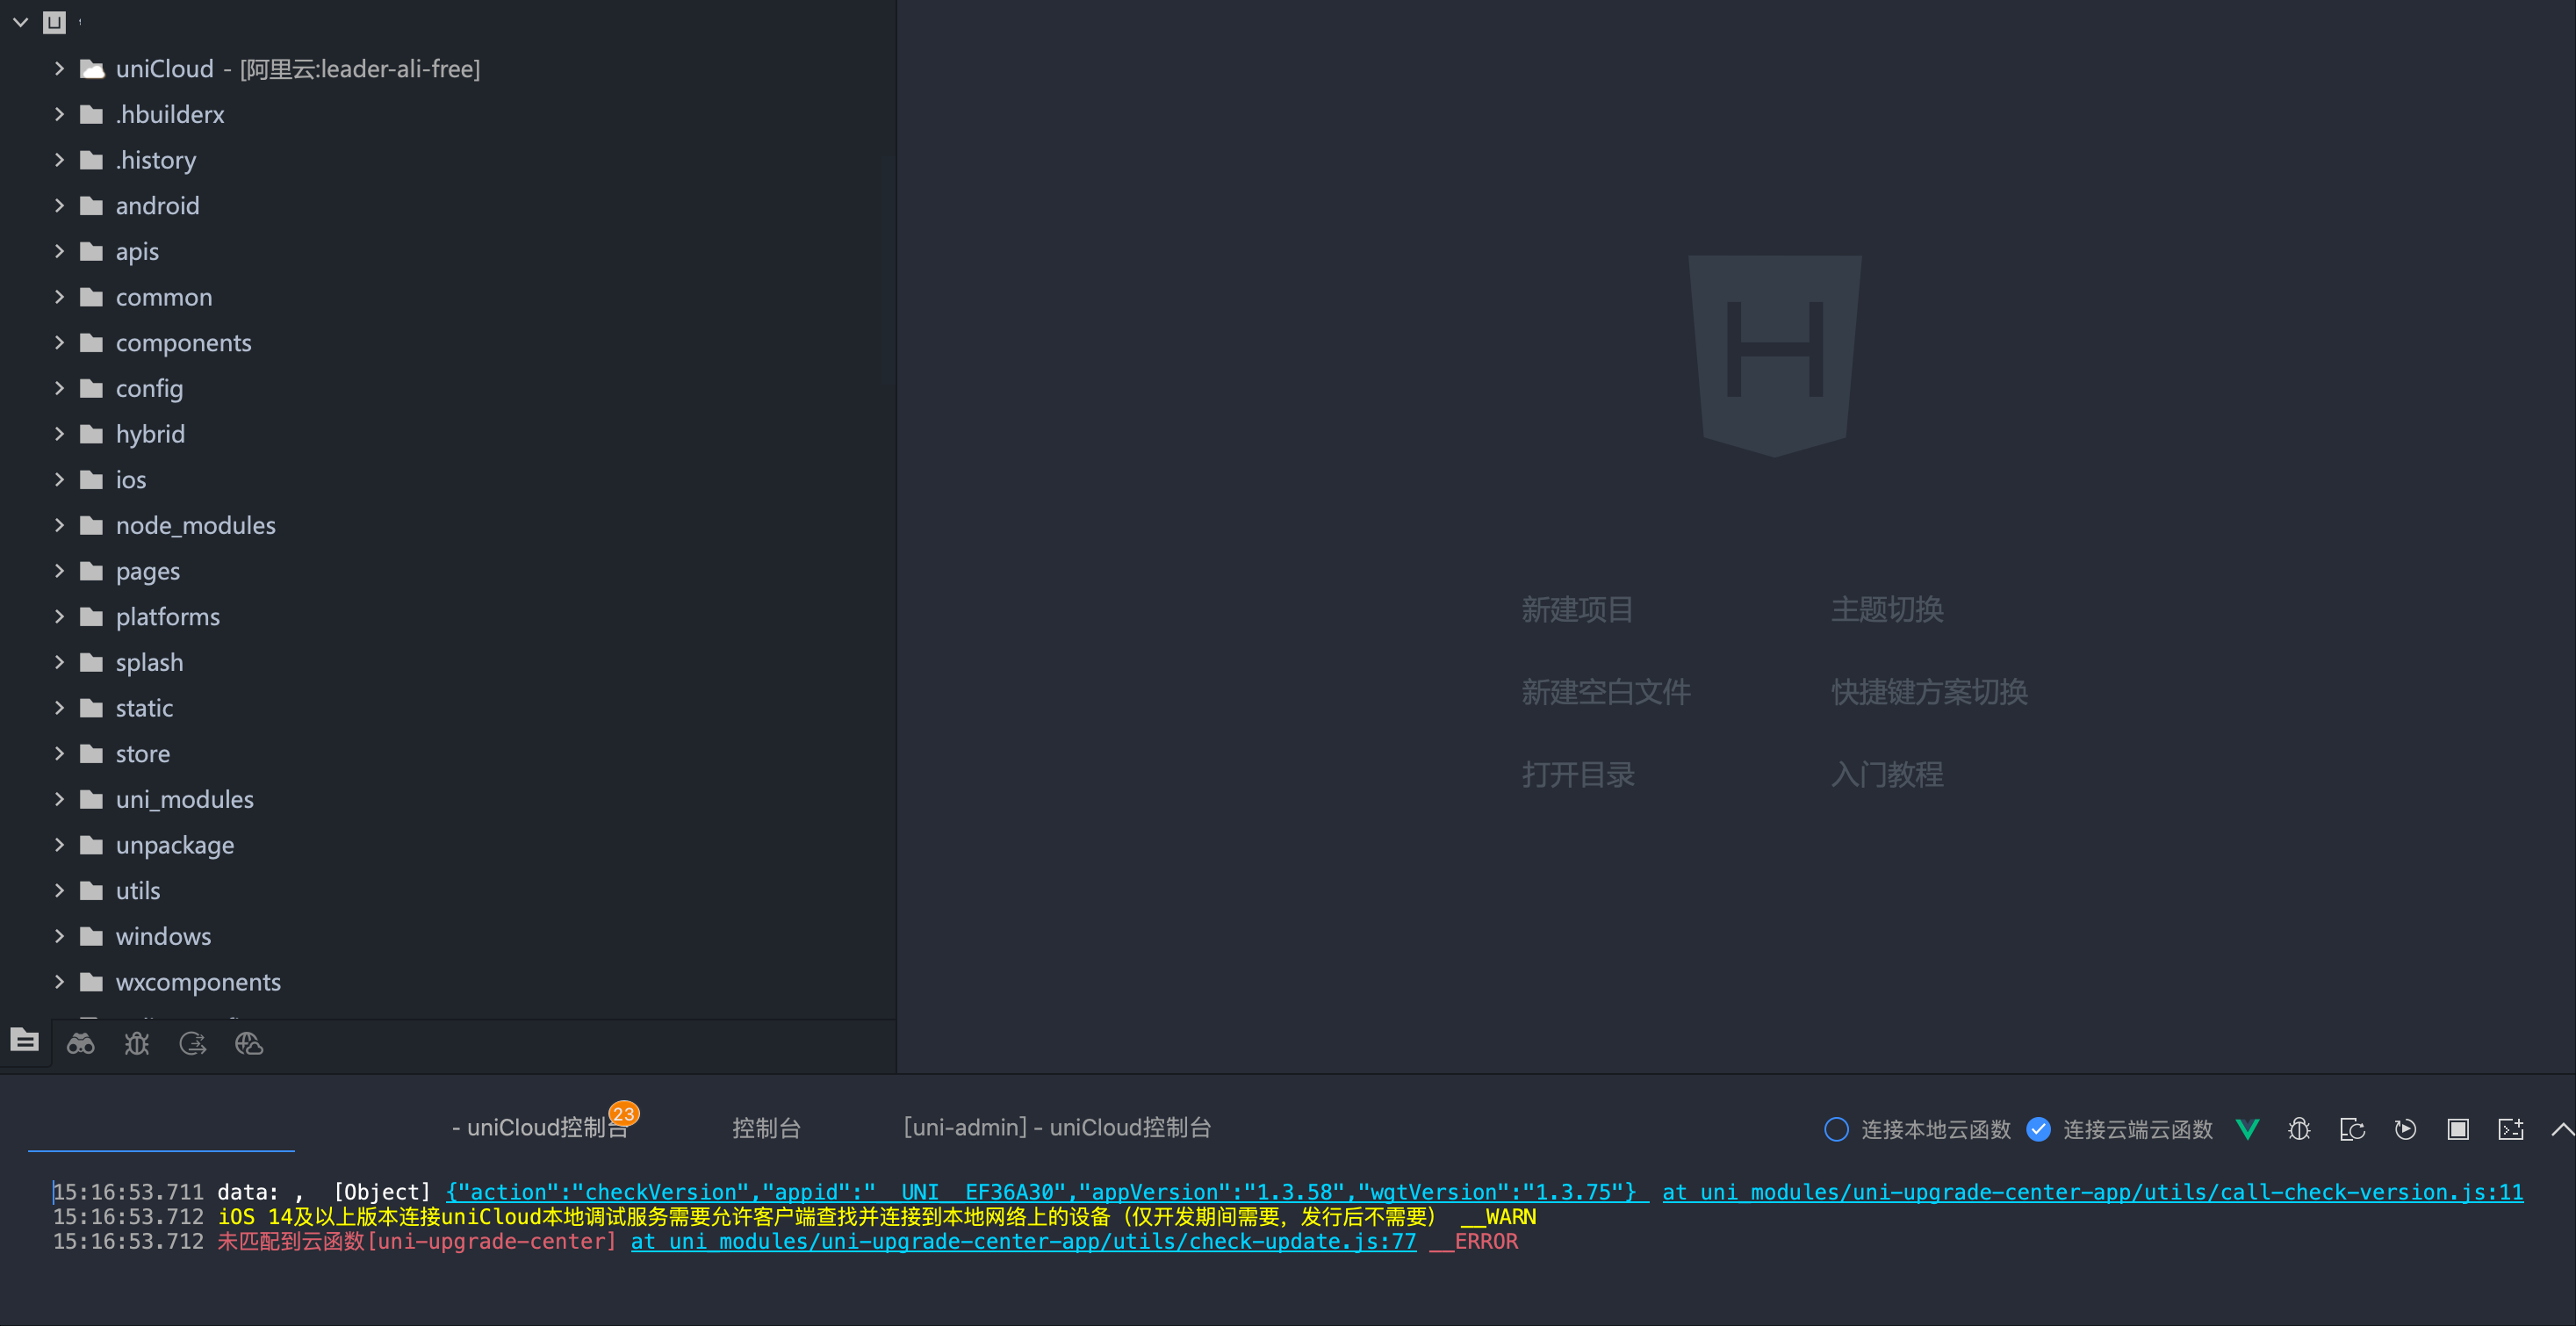Screen dimensions: 2576x1326
Task: Expand the wxcomponents folder chevron
Action: (x=59, y=982)
